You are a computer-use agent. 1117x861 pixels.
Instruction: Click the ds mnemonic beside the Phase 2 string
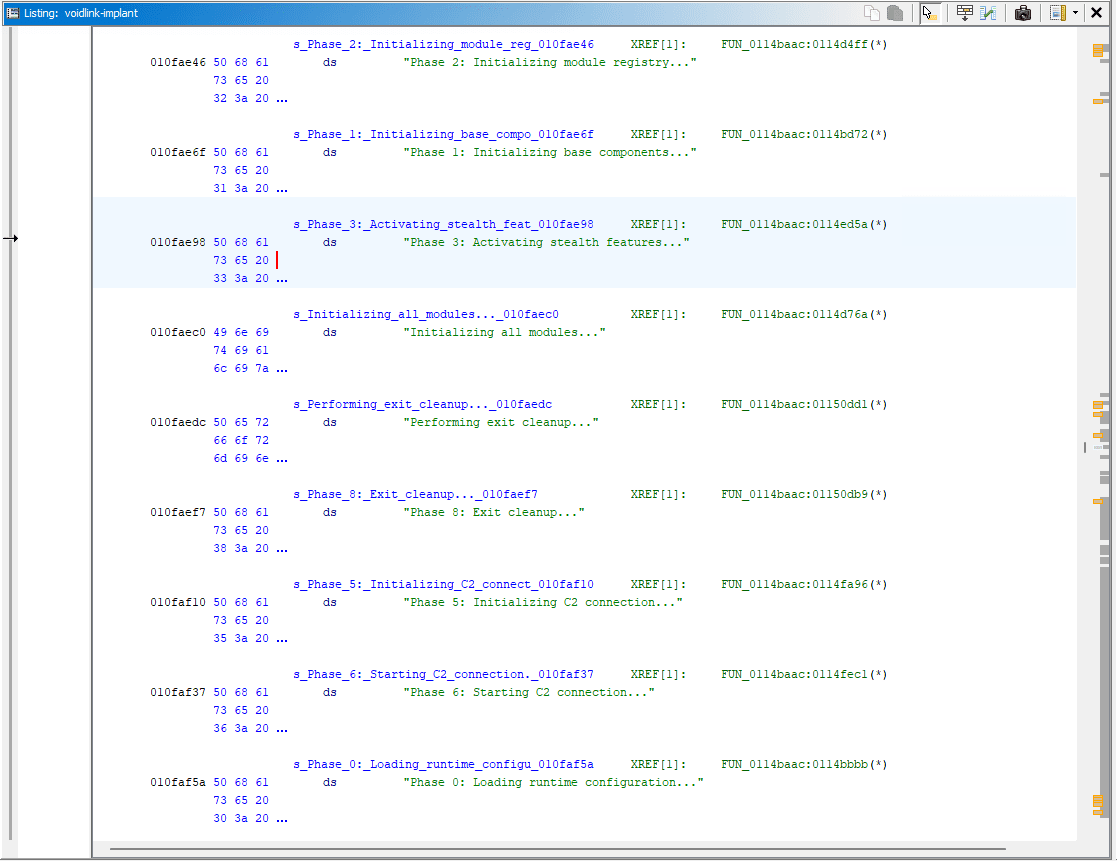point(330,62)
